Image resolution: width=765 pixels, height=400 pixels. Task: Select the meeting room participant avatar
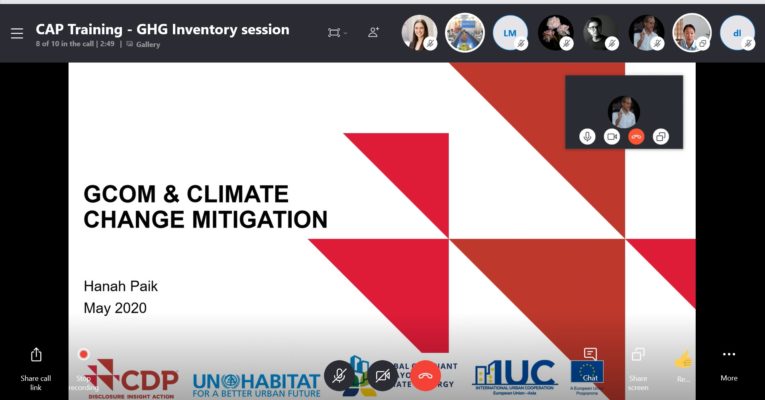pos(464,33)
